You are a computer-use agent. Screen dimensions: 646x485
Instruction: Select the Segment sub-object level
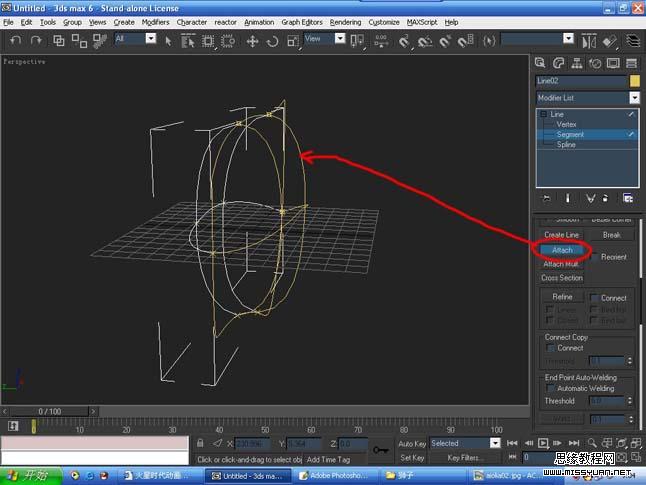click(570, 134)
